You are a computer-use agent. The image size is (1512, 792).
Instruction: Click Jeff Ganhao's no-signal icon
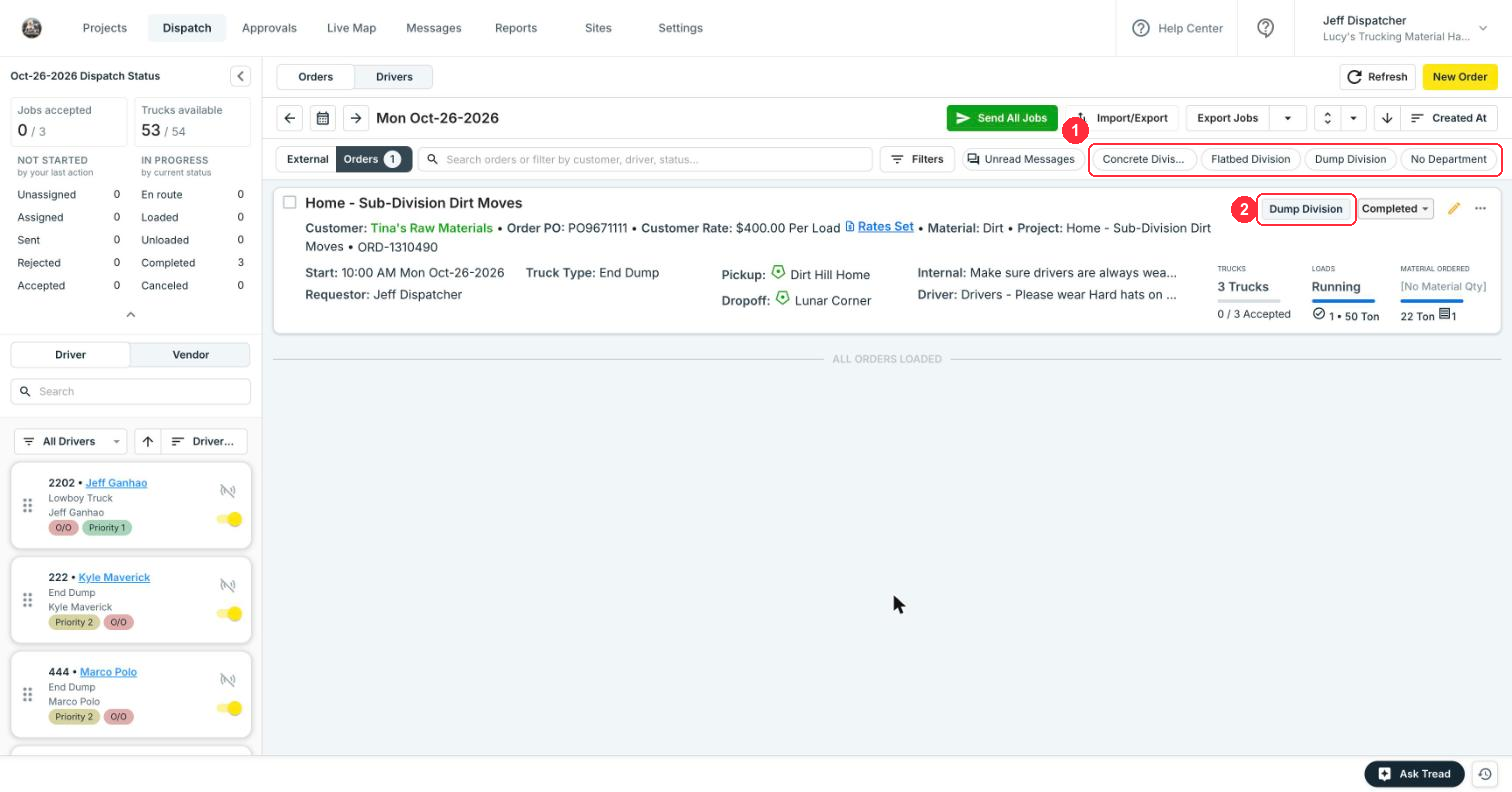tap(228, 491)
